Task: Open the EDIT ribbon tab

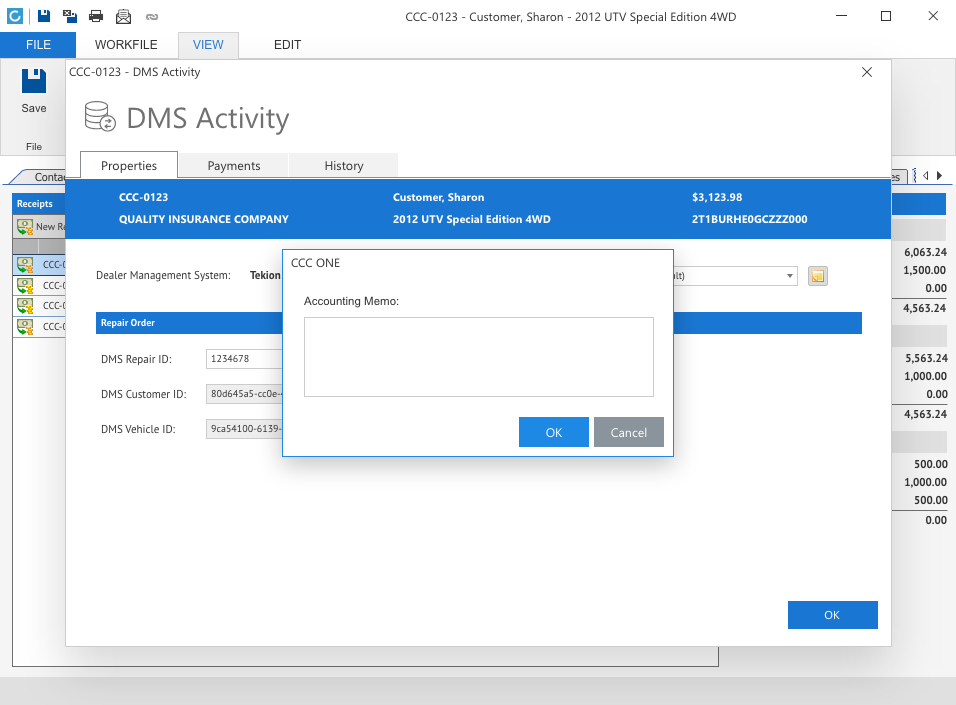Action: [287, 45]
